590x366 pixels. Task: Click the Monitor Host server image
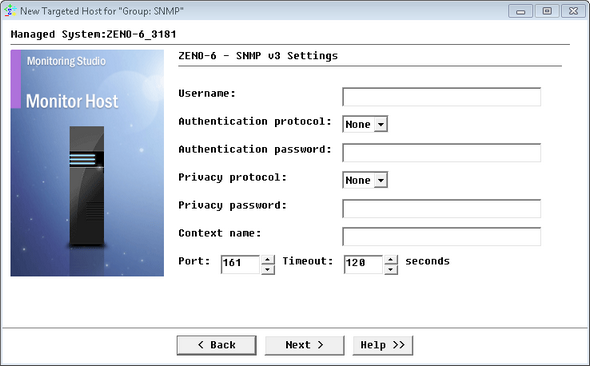(x=87, y=163)
